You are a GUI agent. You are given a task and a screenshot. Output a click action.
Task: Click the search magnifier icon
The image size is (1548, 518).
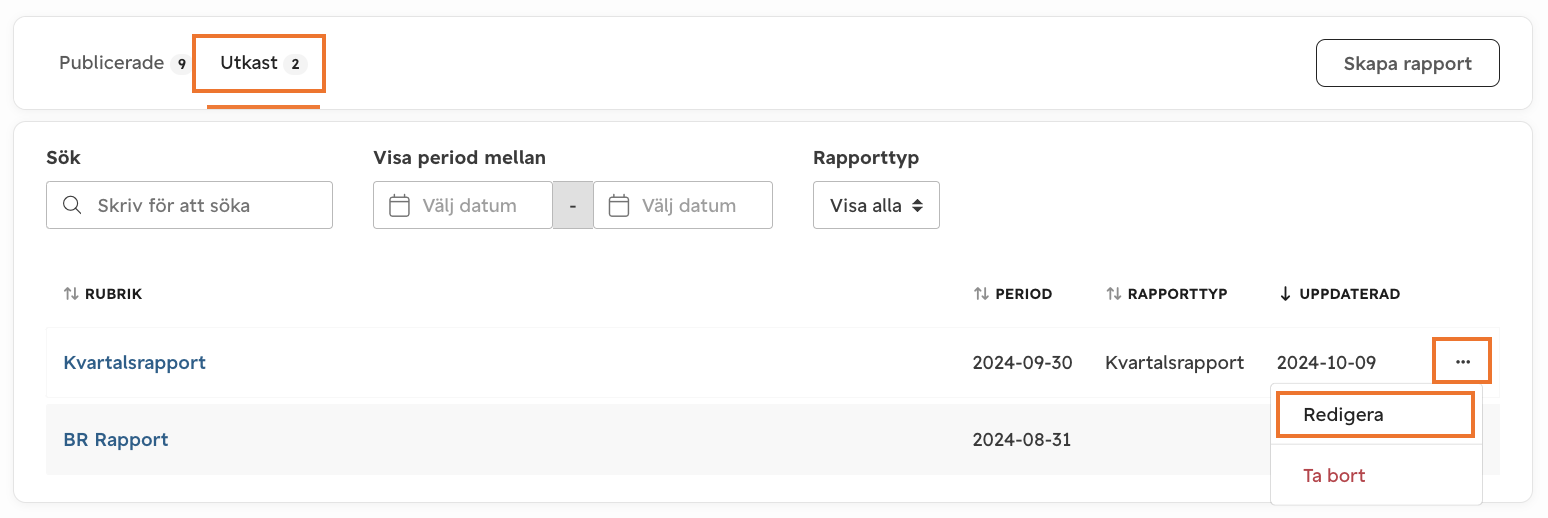point(71,205)
